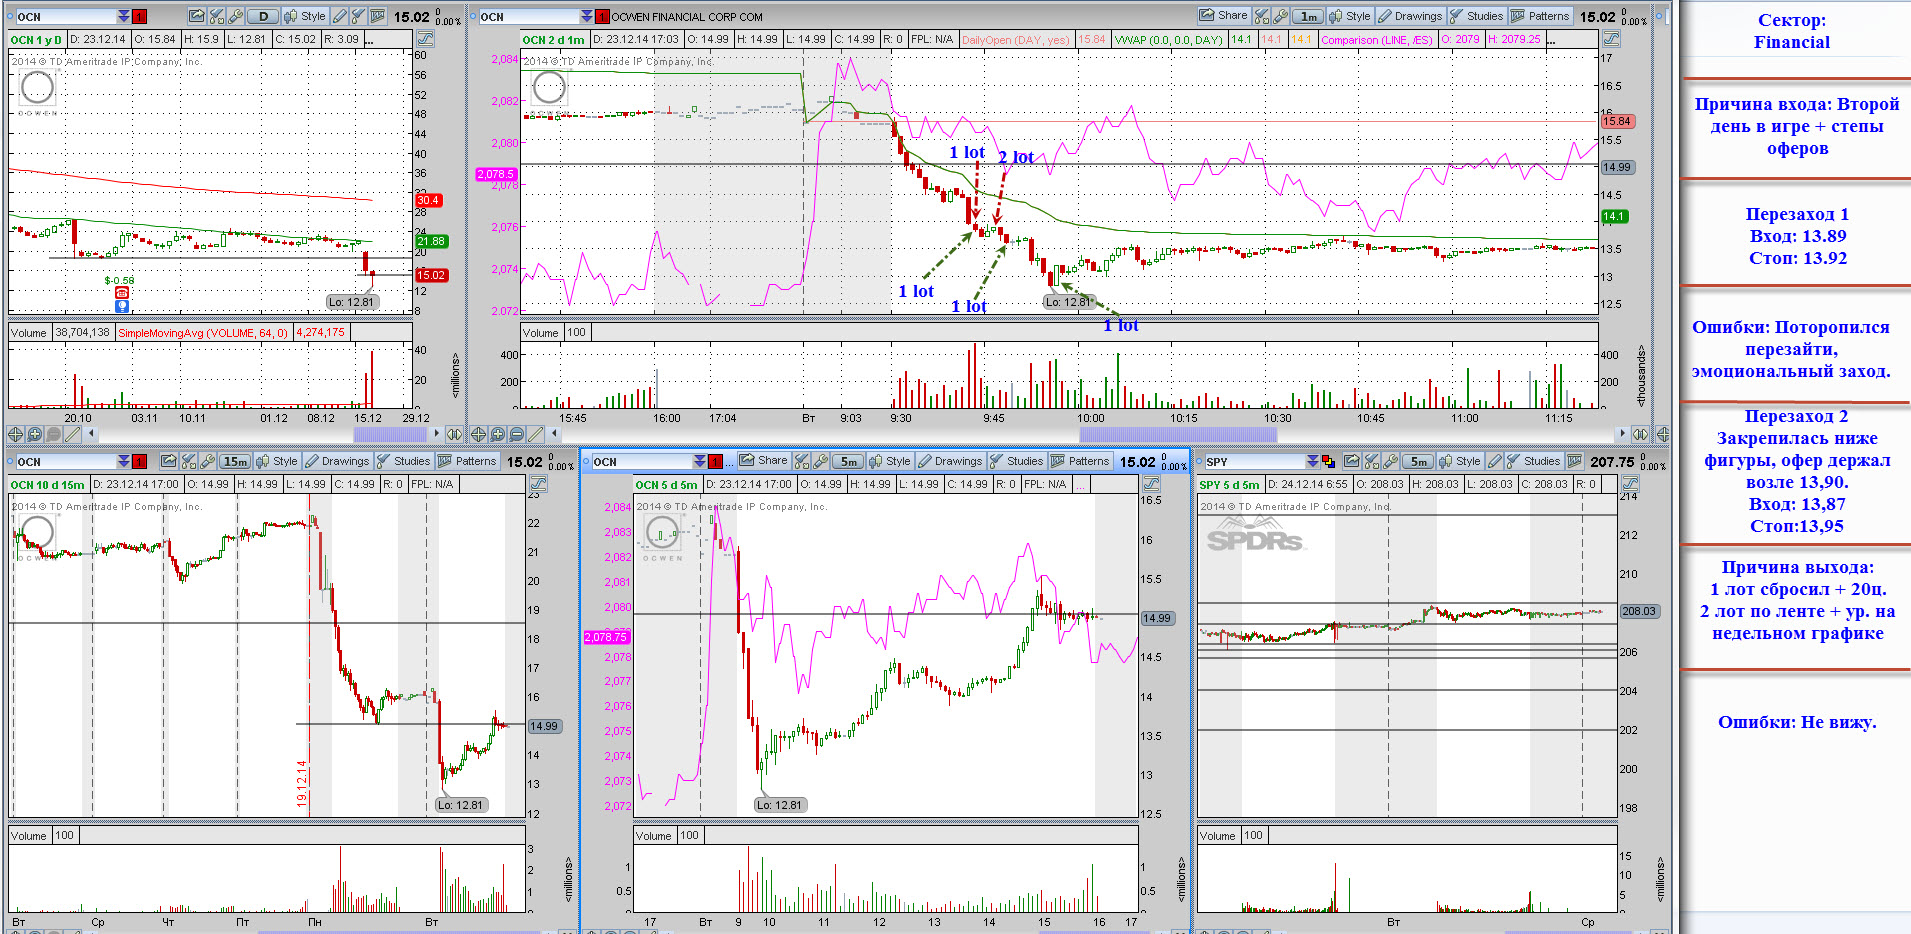Click time-axis scrollbar thumb below daily chart
The width and height of the screenshot is (1911, 934).
(x=390, y=434)
